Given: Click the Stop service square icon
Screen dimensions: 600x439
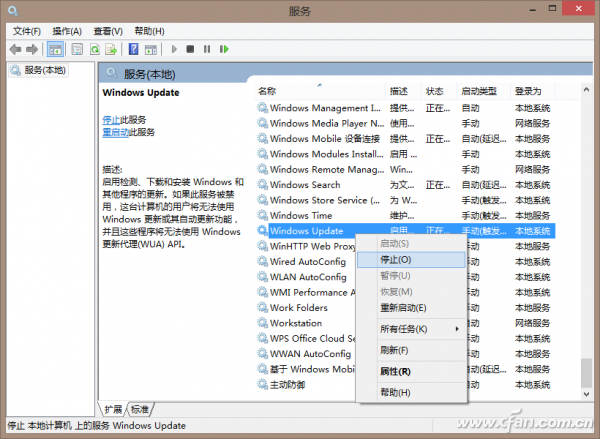Looking at the screenshot, I should click(190, 49).
